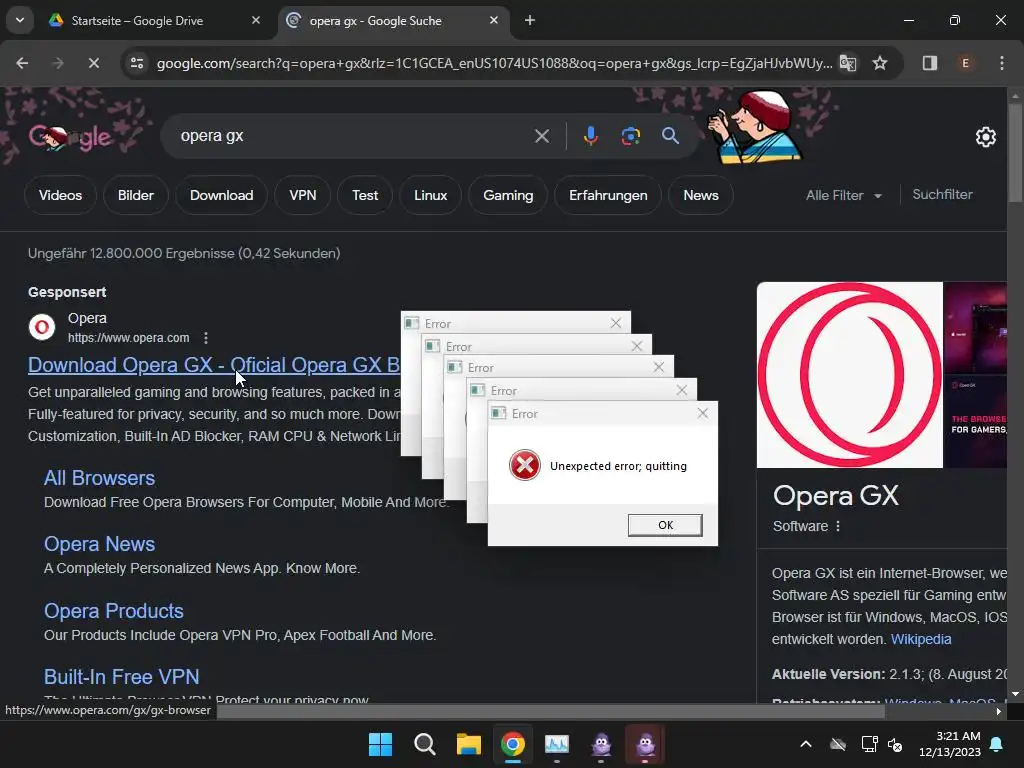Click the magnifier search button

[x=670, y=136]
